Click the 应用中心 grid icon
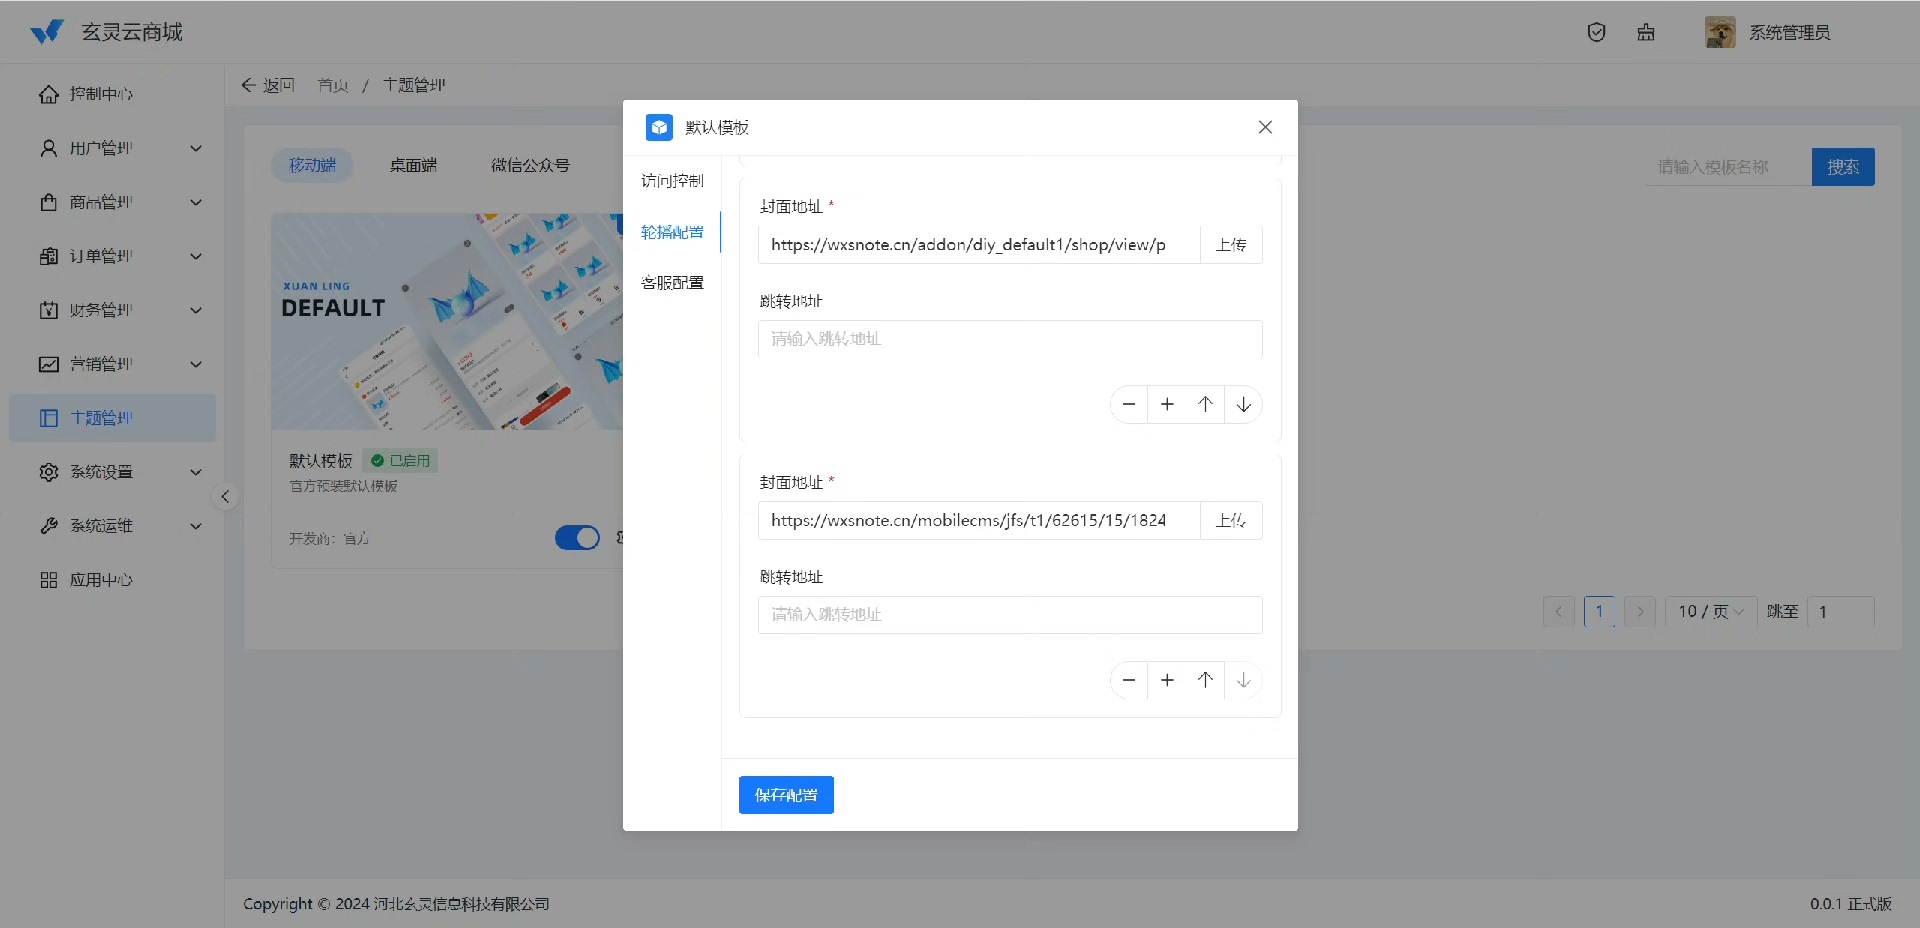Screen dimensions: 1920x928 coord(49,580)
